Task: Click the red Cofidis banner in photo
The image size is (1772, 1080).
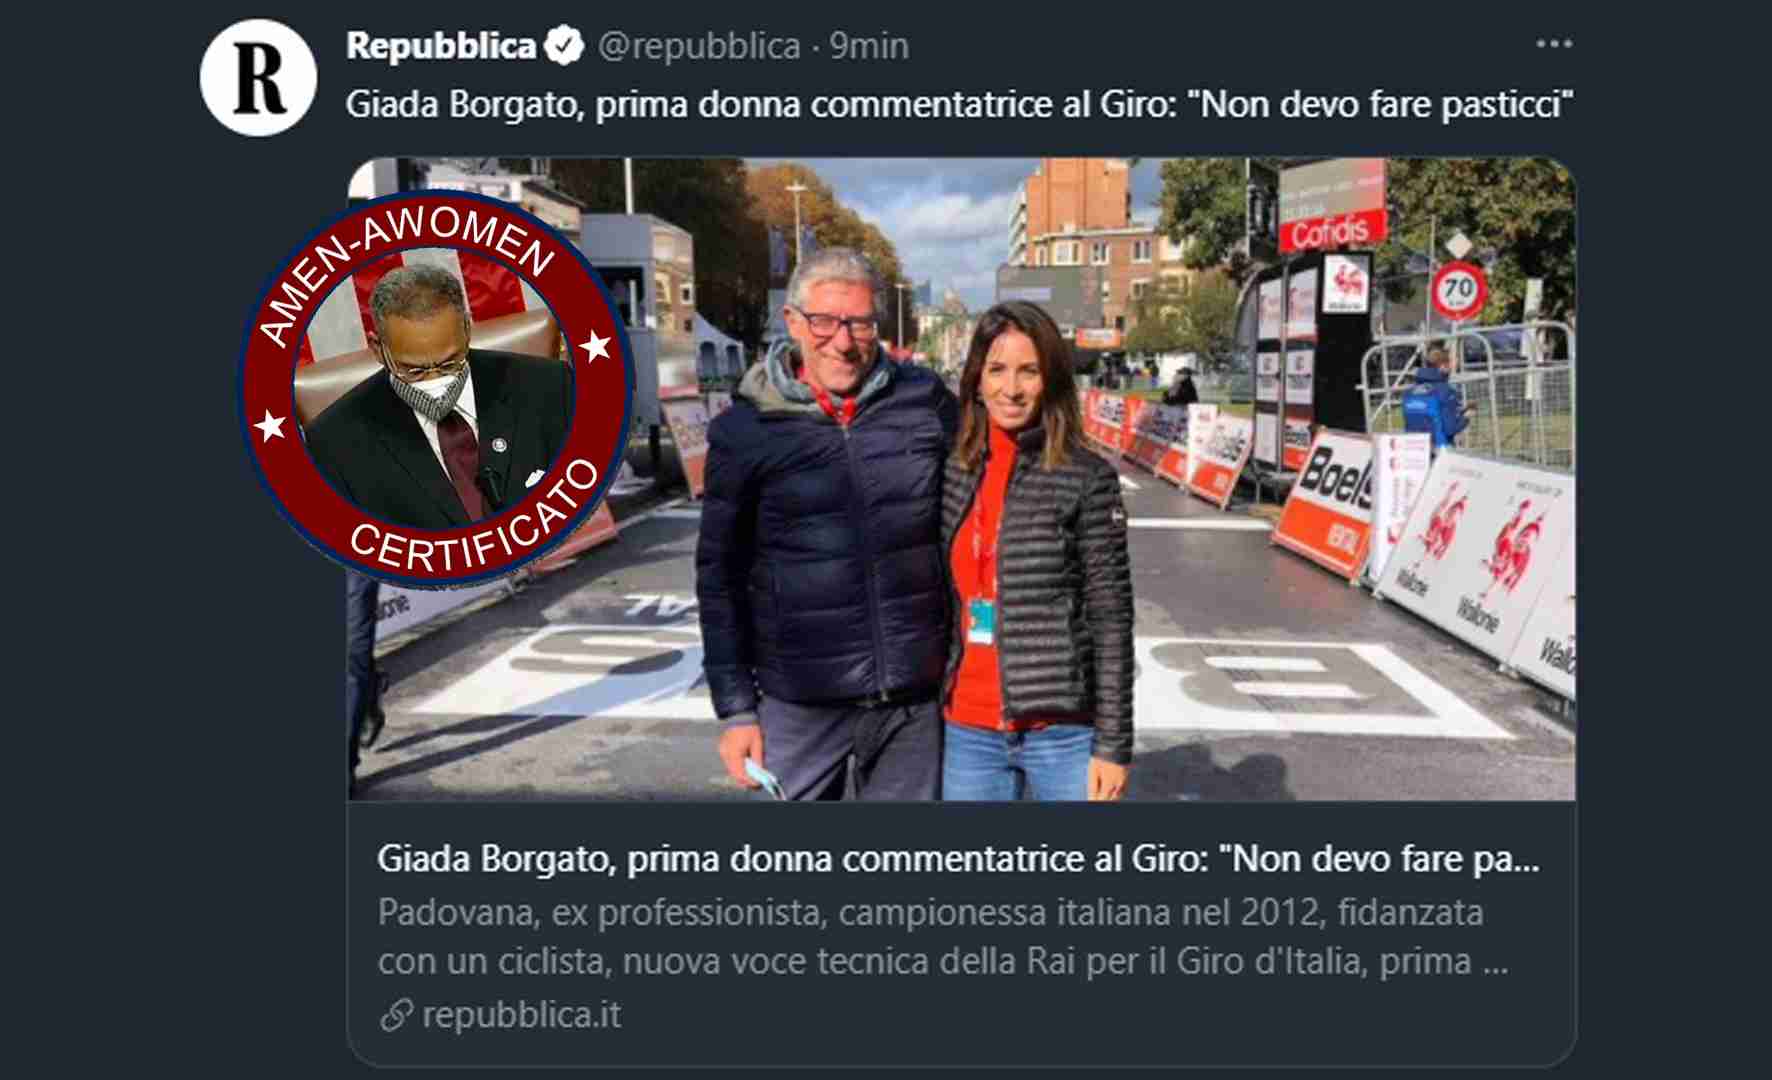Action: (x=1332, y=231)
